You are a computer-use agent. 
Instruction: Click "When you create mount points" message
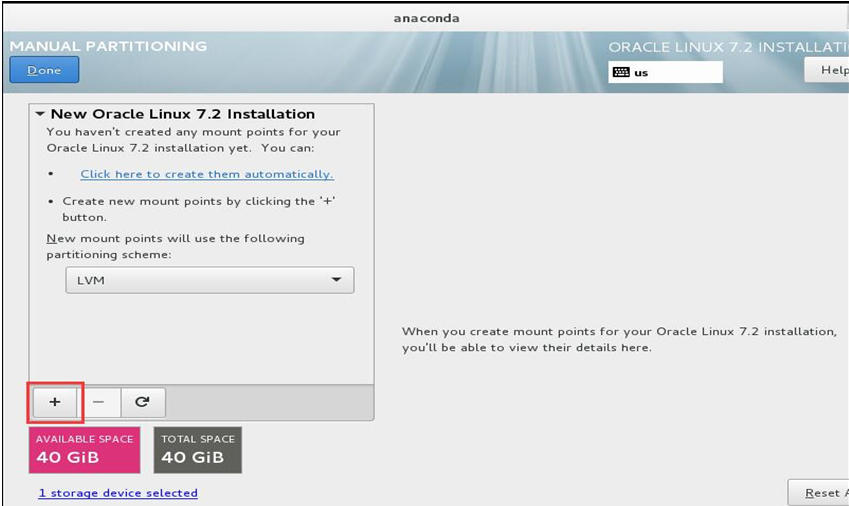point(619,339)
